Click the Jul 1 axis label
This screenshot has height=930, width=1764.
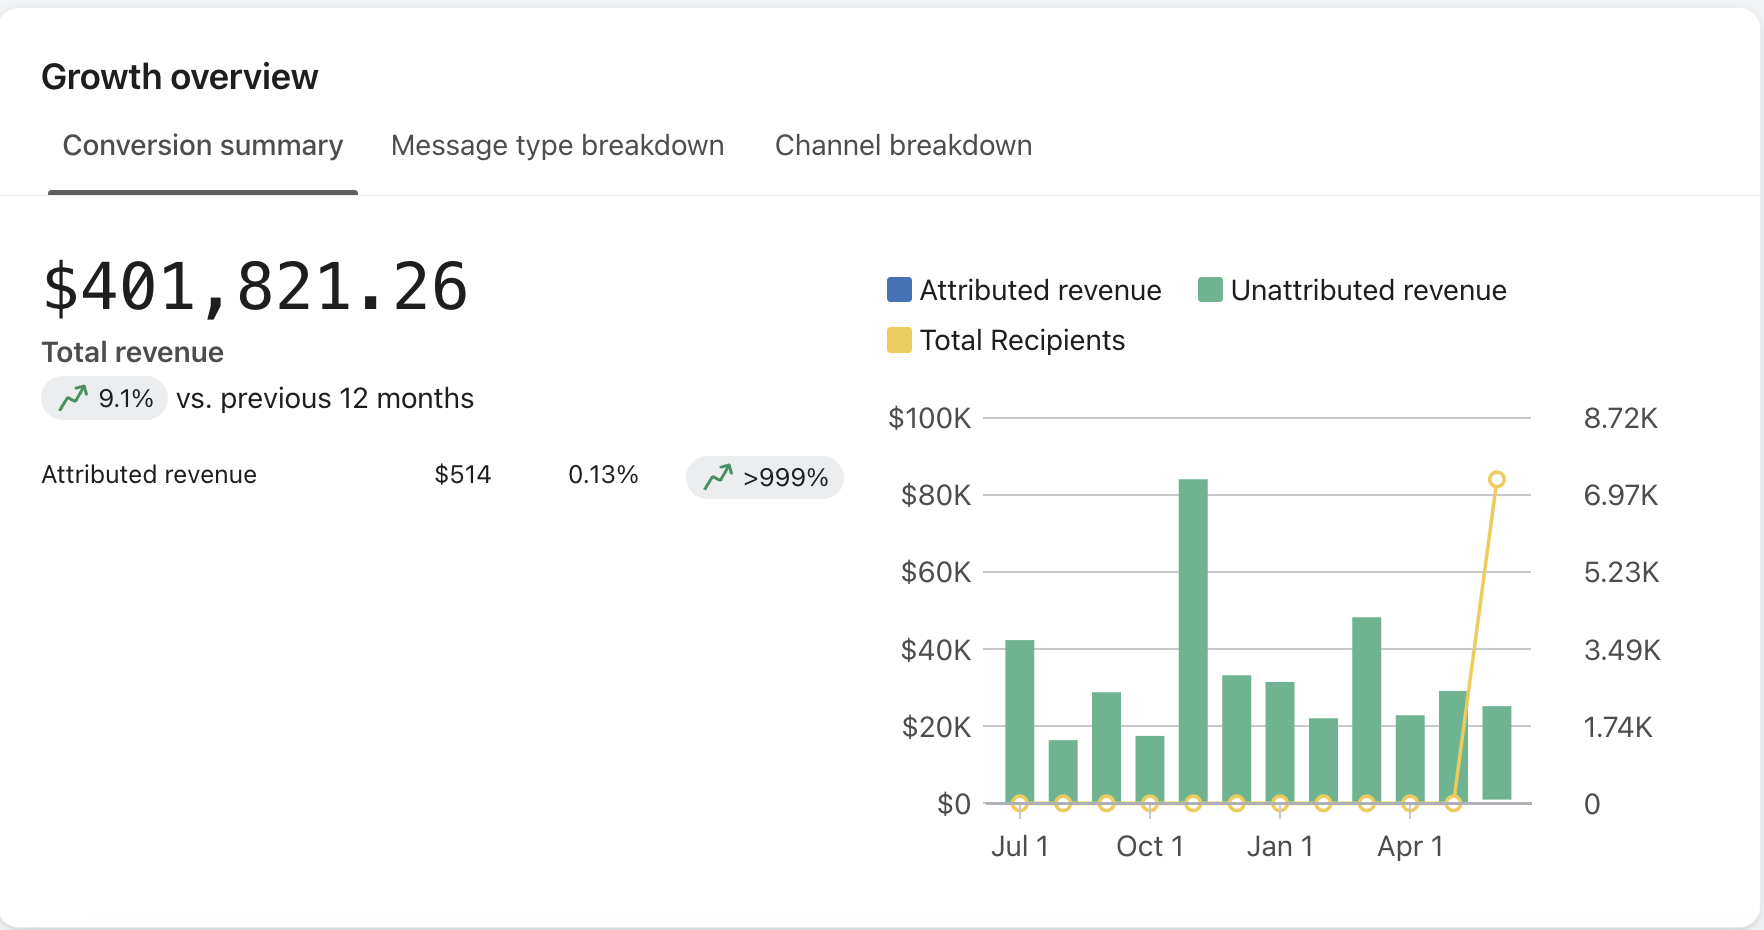[x=1020, y=846]
